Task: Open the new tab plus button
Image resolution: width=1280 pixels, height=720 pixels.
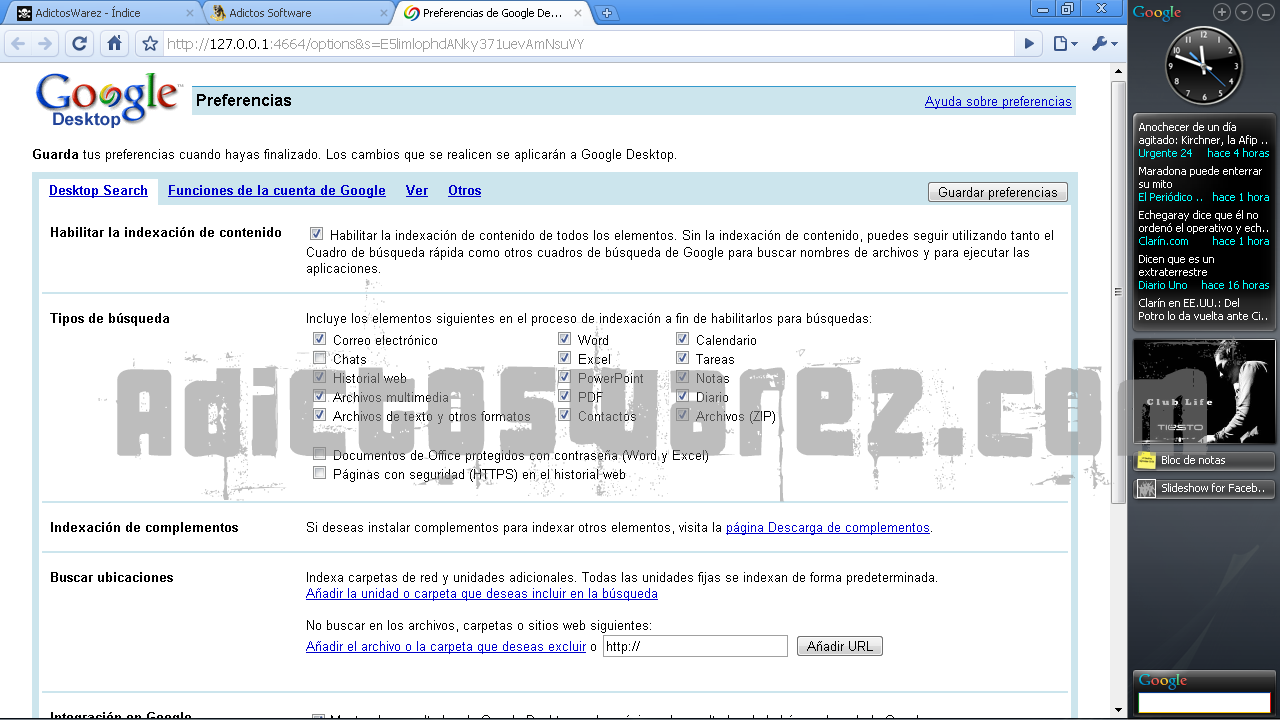Action: (607, 13)
